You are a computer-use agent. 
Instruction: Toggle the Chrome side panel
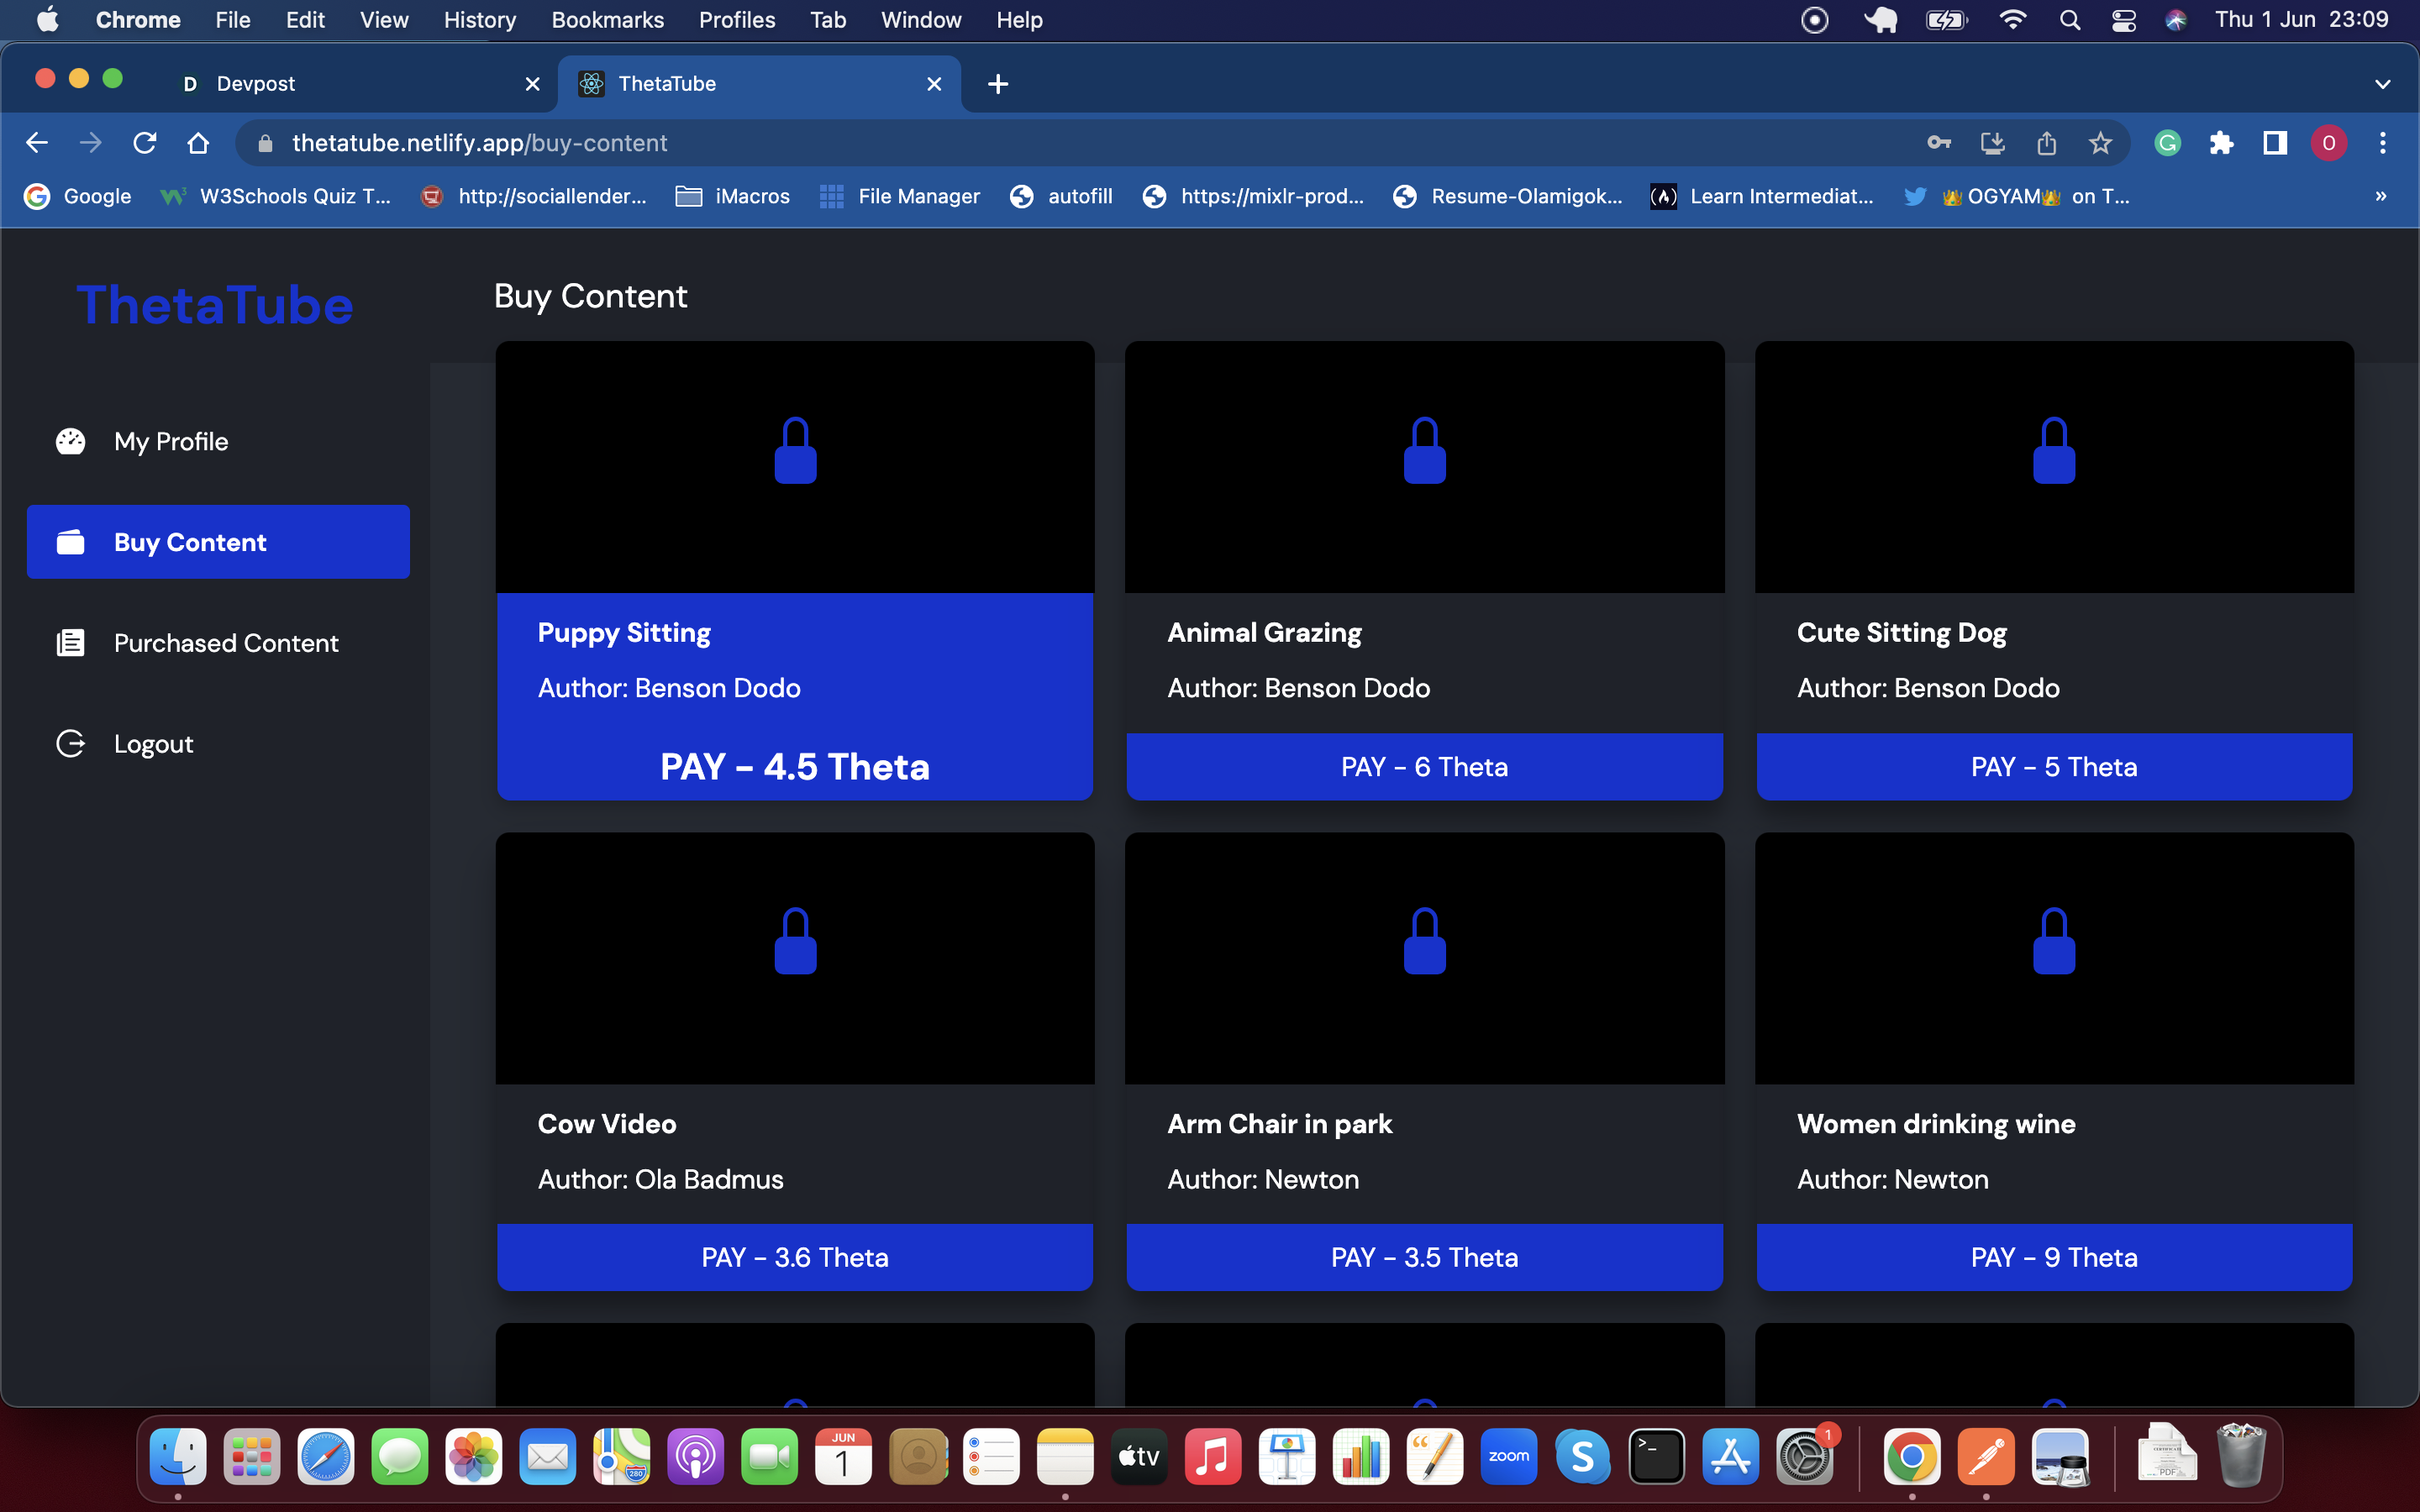point(2275,143)
